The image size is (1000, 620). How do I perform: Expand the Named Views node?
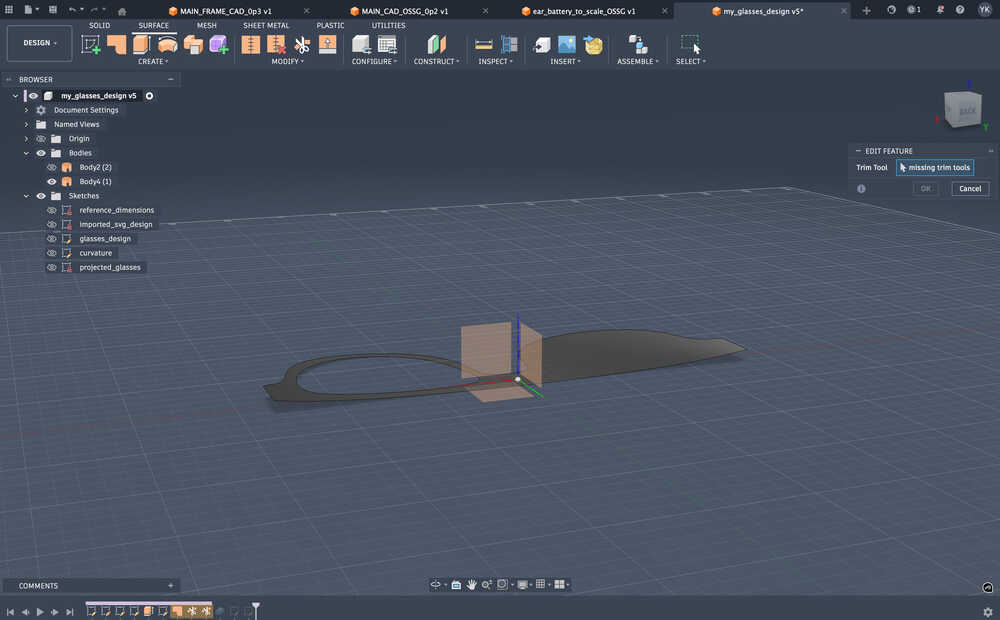[x=26, y=124]
